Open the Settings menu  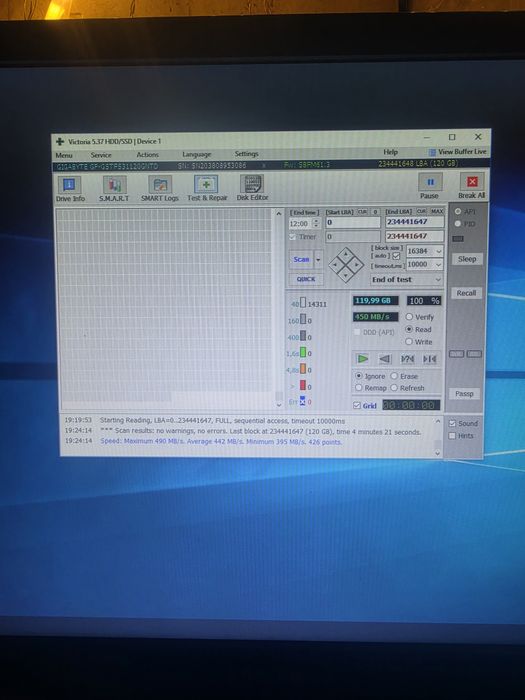pyautogui.click(x=246, y=154)
